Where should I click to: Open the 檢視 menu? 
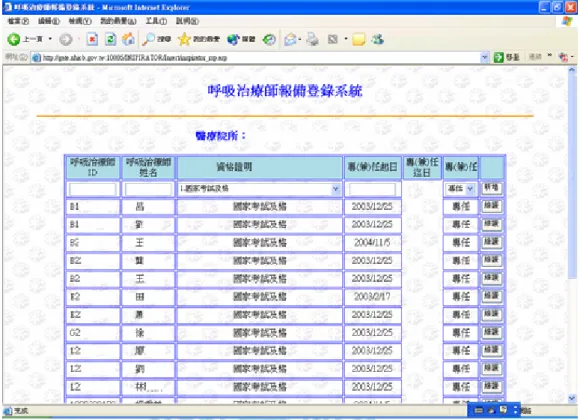(80, 21)
